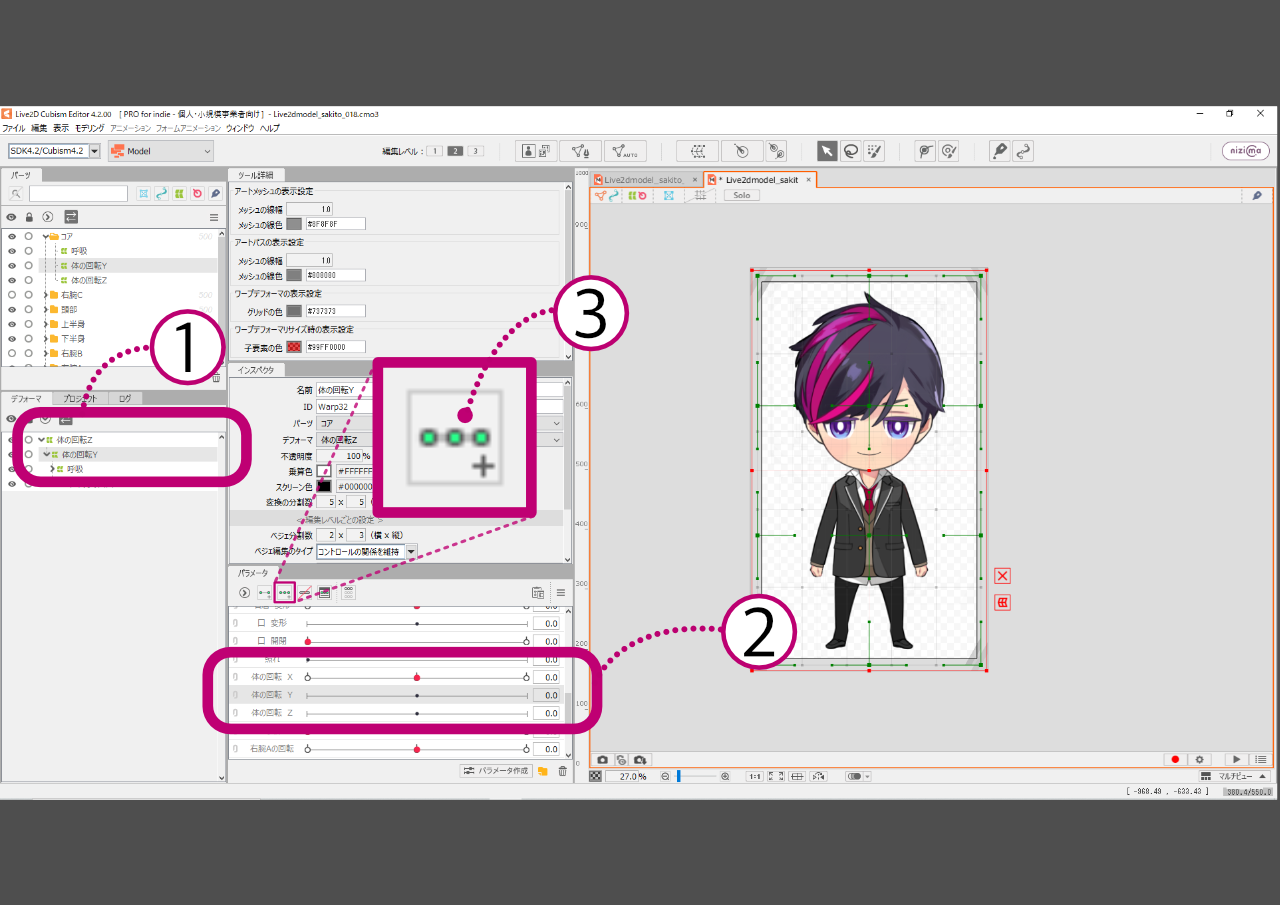This screenshot has width=1280, height=905.
Task: Select the Arrow selection tool
Action: [827, 151]
